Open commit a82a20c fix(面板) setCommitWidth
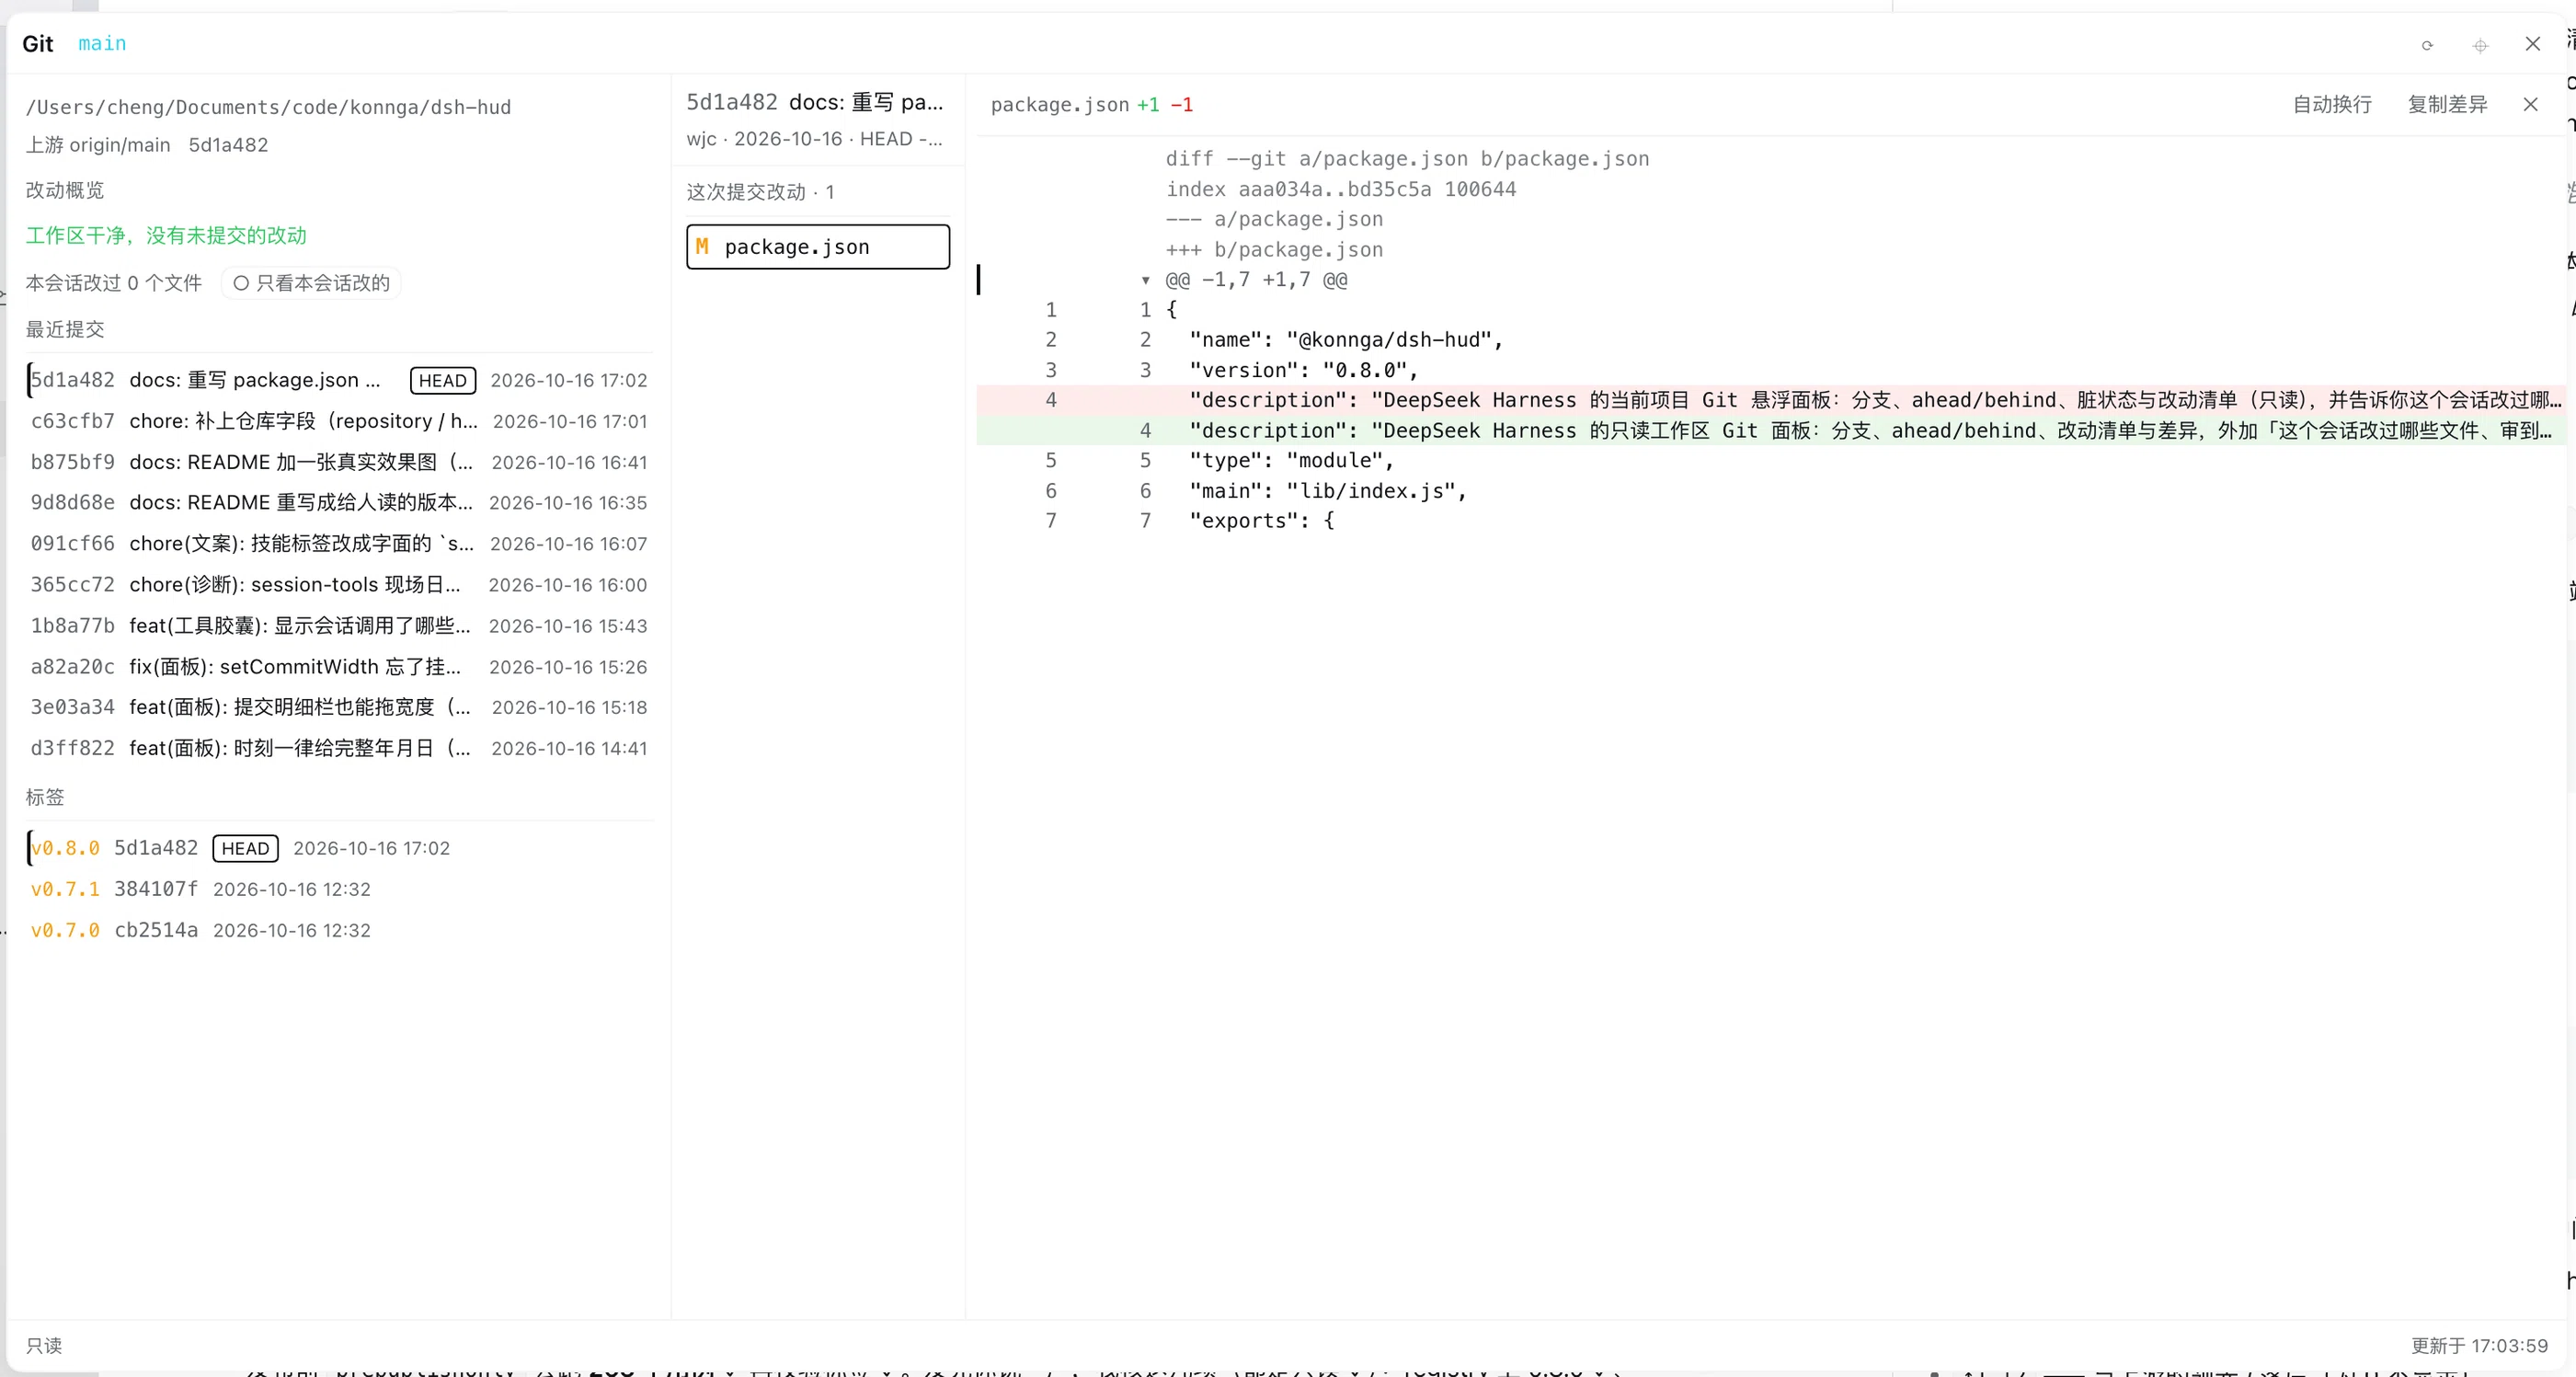Screen dimensions: 2576x1377 point(339,666)
